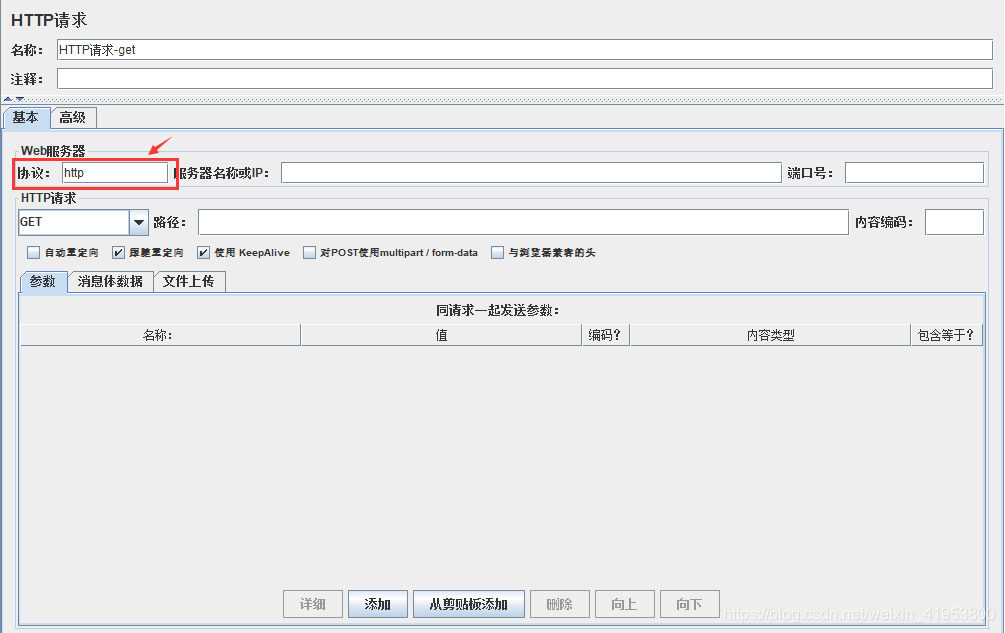Click the collapse arrows above the 基本 tab
The image size is (1005, 633).
pyautogui.click(x=14, y=99)
